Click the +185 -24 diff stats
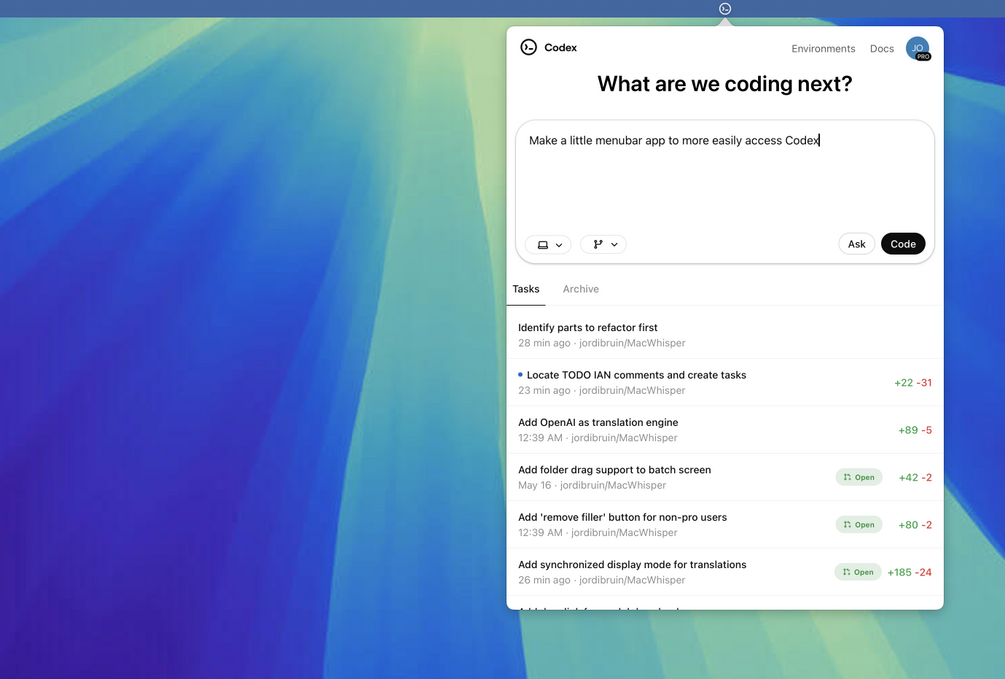1005x679 pixels. [x=909, y=573]
